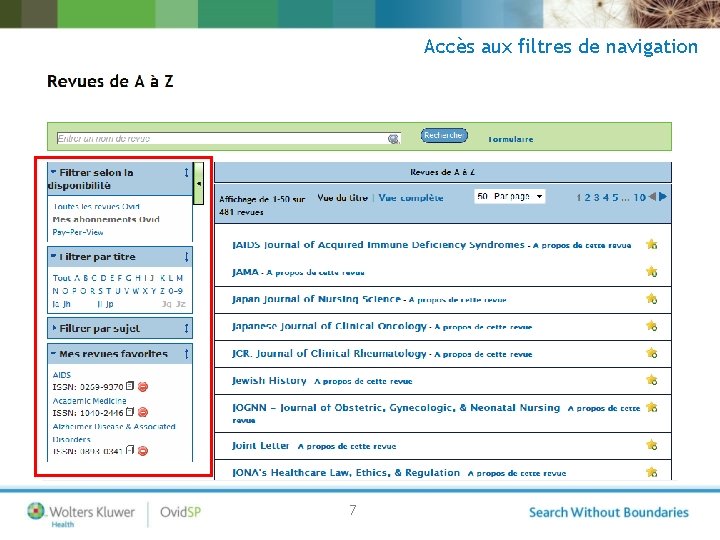Image resolution: width=720 pixels, height=540 pixels.
Task: Click the star icon for Jewish History
Action: pos(652,380)
